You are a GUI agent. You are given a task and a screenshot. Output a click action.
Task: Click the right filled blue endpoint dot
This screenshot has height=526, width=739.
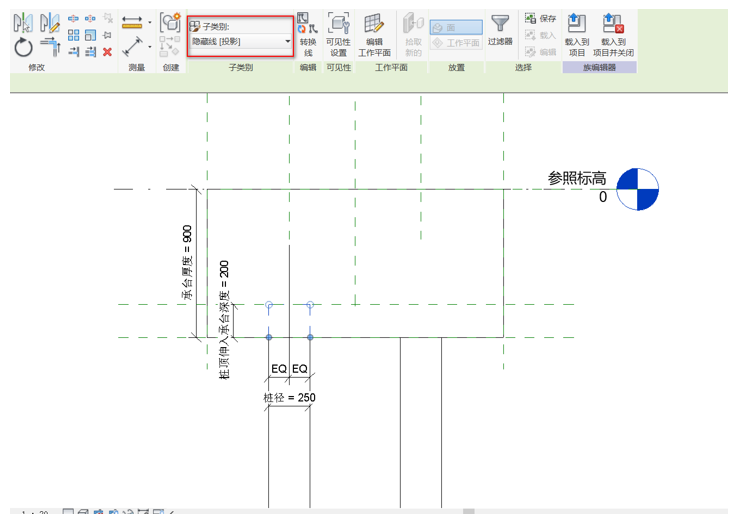[x=310, y=337]
